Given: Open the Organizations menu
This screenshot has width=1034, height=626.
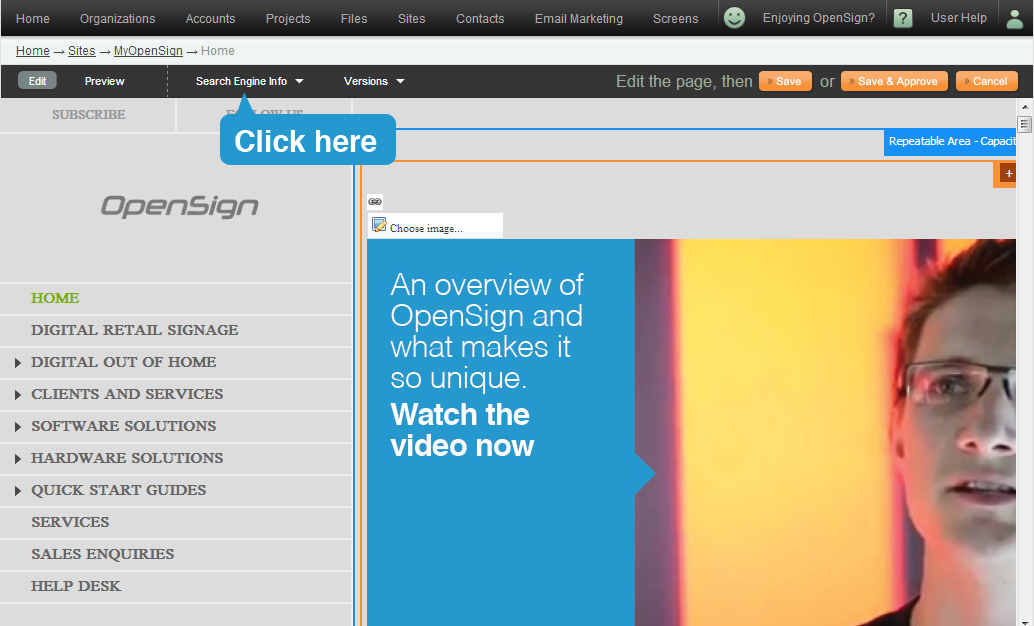Looking at the screenshot, I should (117, 18).
